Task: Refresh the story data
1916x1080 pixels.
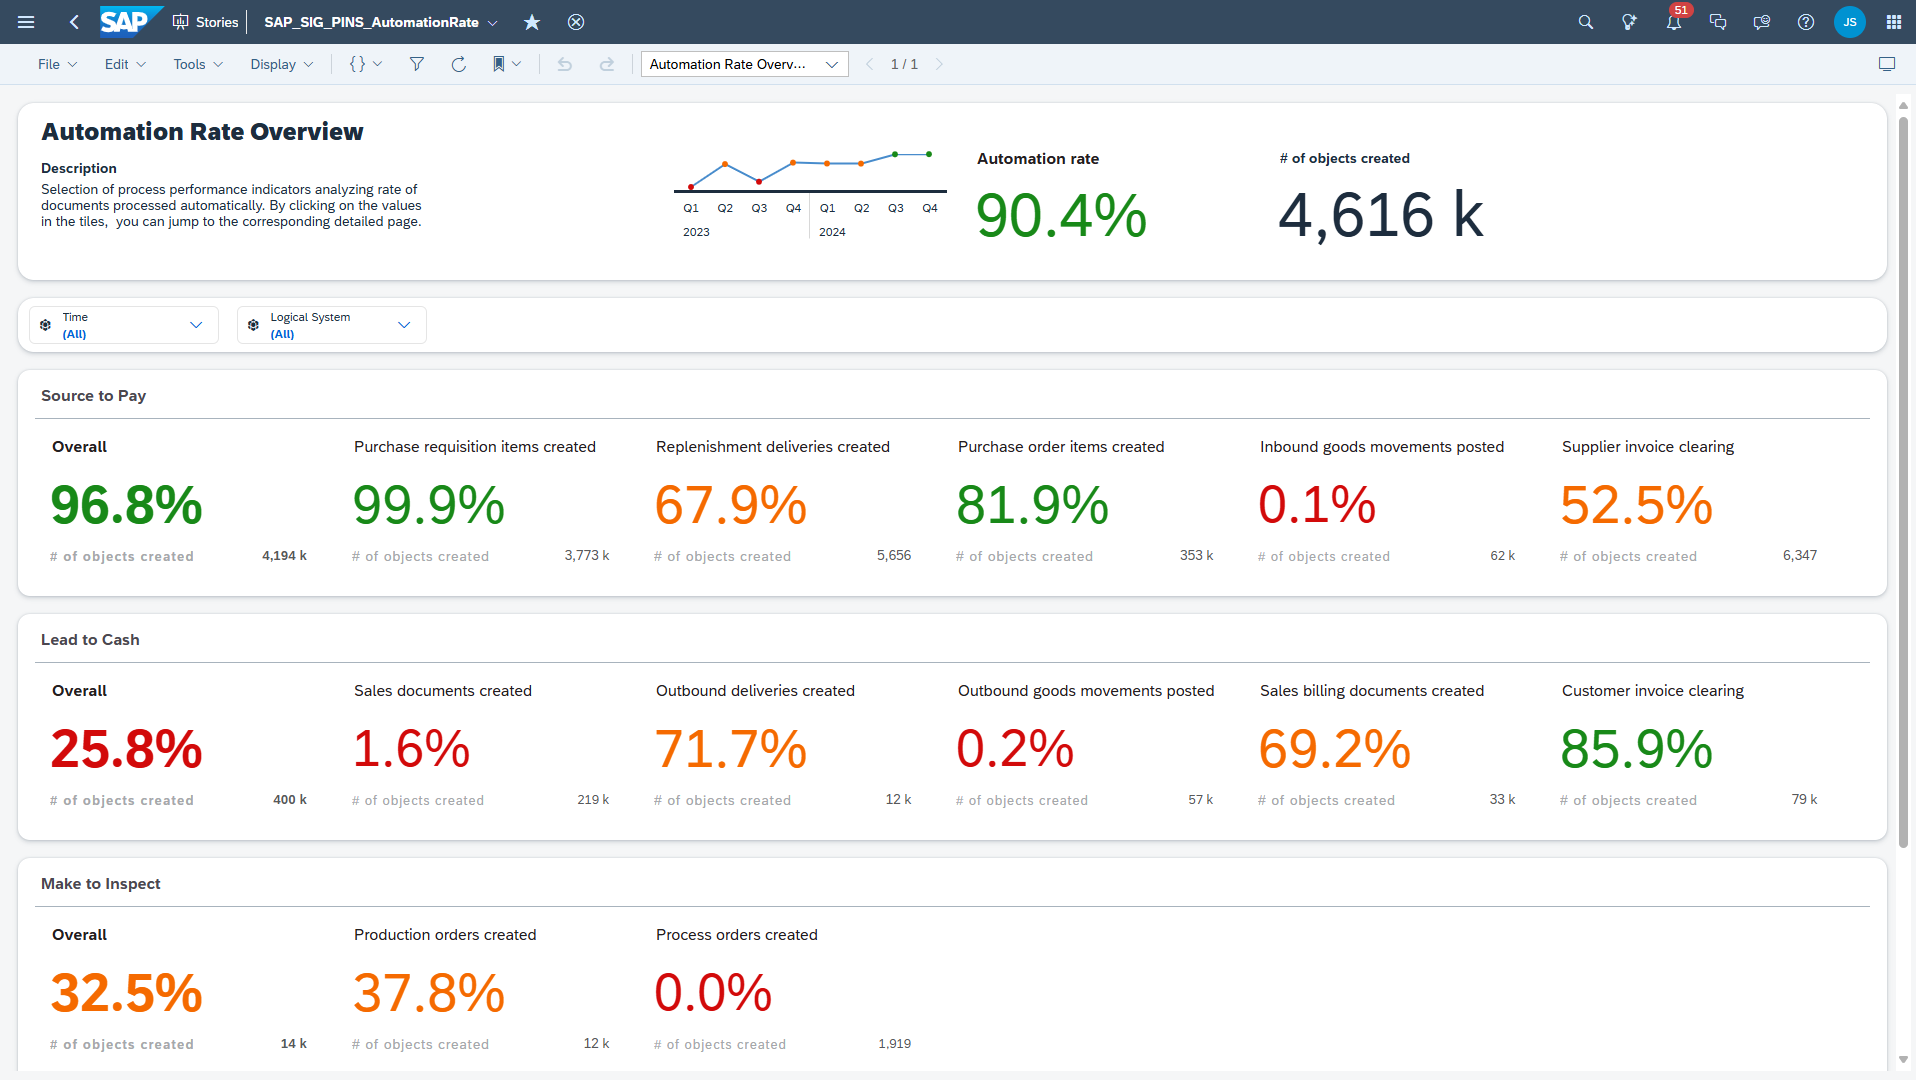Action: (x=458, y=64)
